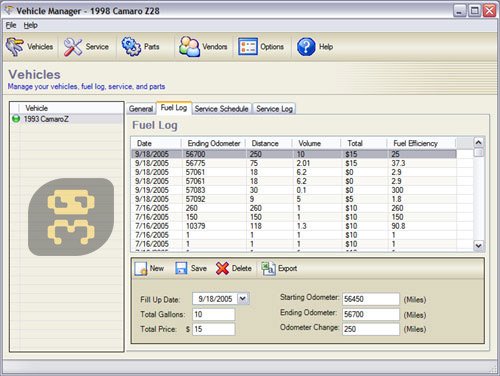Click the fuel log scroll up arrow
Image resolution: width=500 pixels, height=376 pixels.
click(x=478, y=143)
